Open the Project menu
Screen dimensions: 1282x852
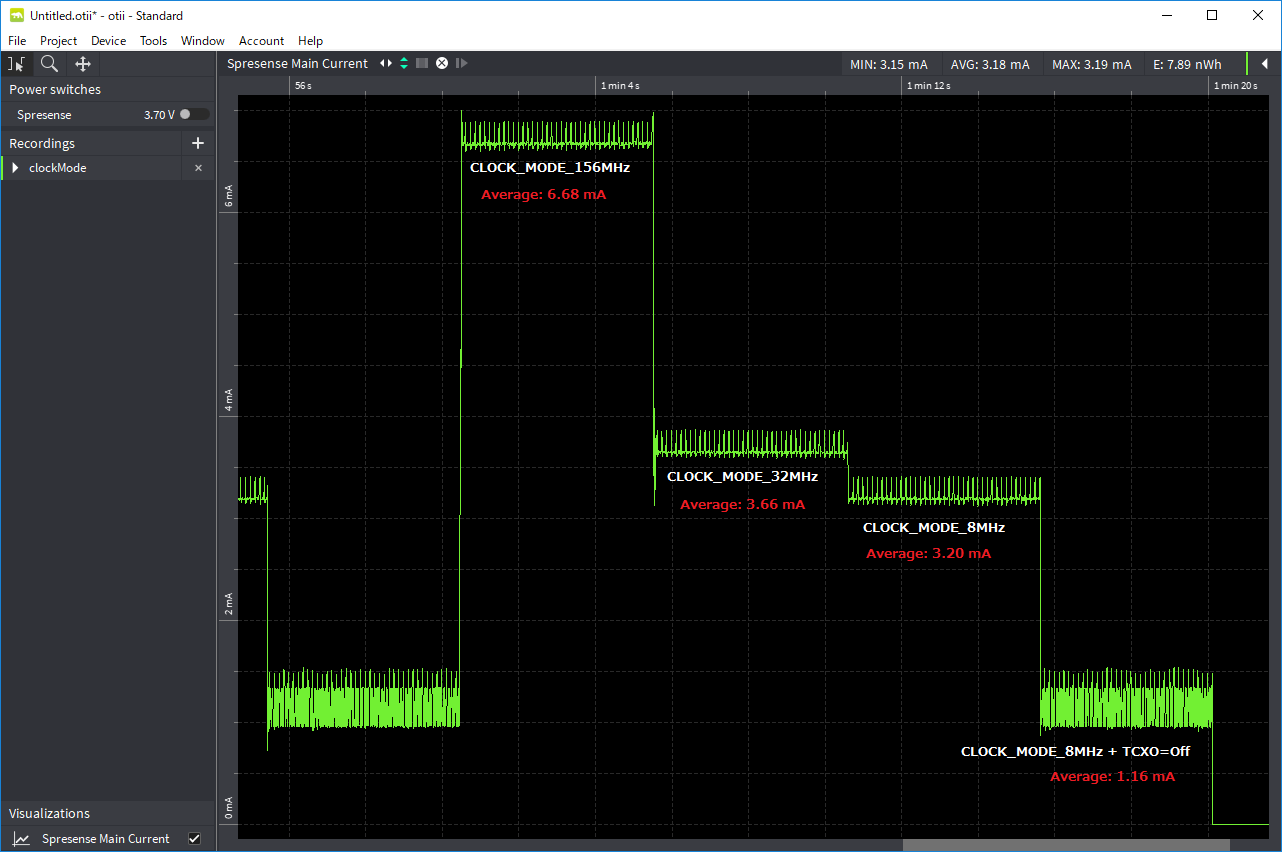pyautogui.click(x=58, y=41)
